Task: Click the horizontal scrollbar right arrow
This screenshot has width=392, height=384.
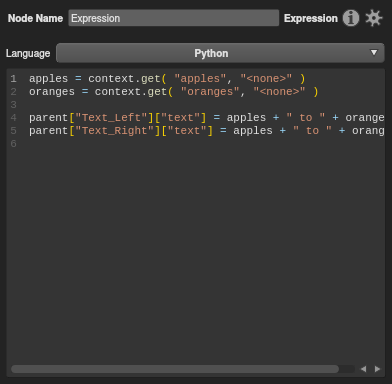Action: point(377,369)
